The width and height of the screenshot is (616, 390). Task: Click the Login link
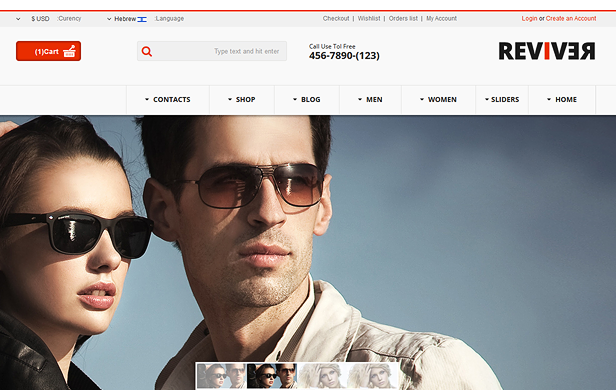[x=529, y=18]
